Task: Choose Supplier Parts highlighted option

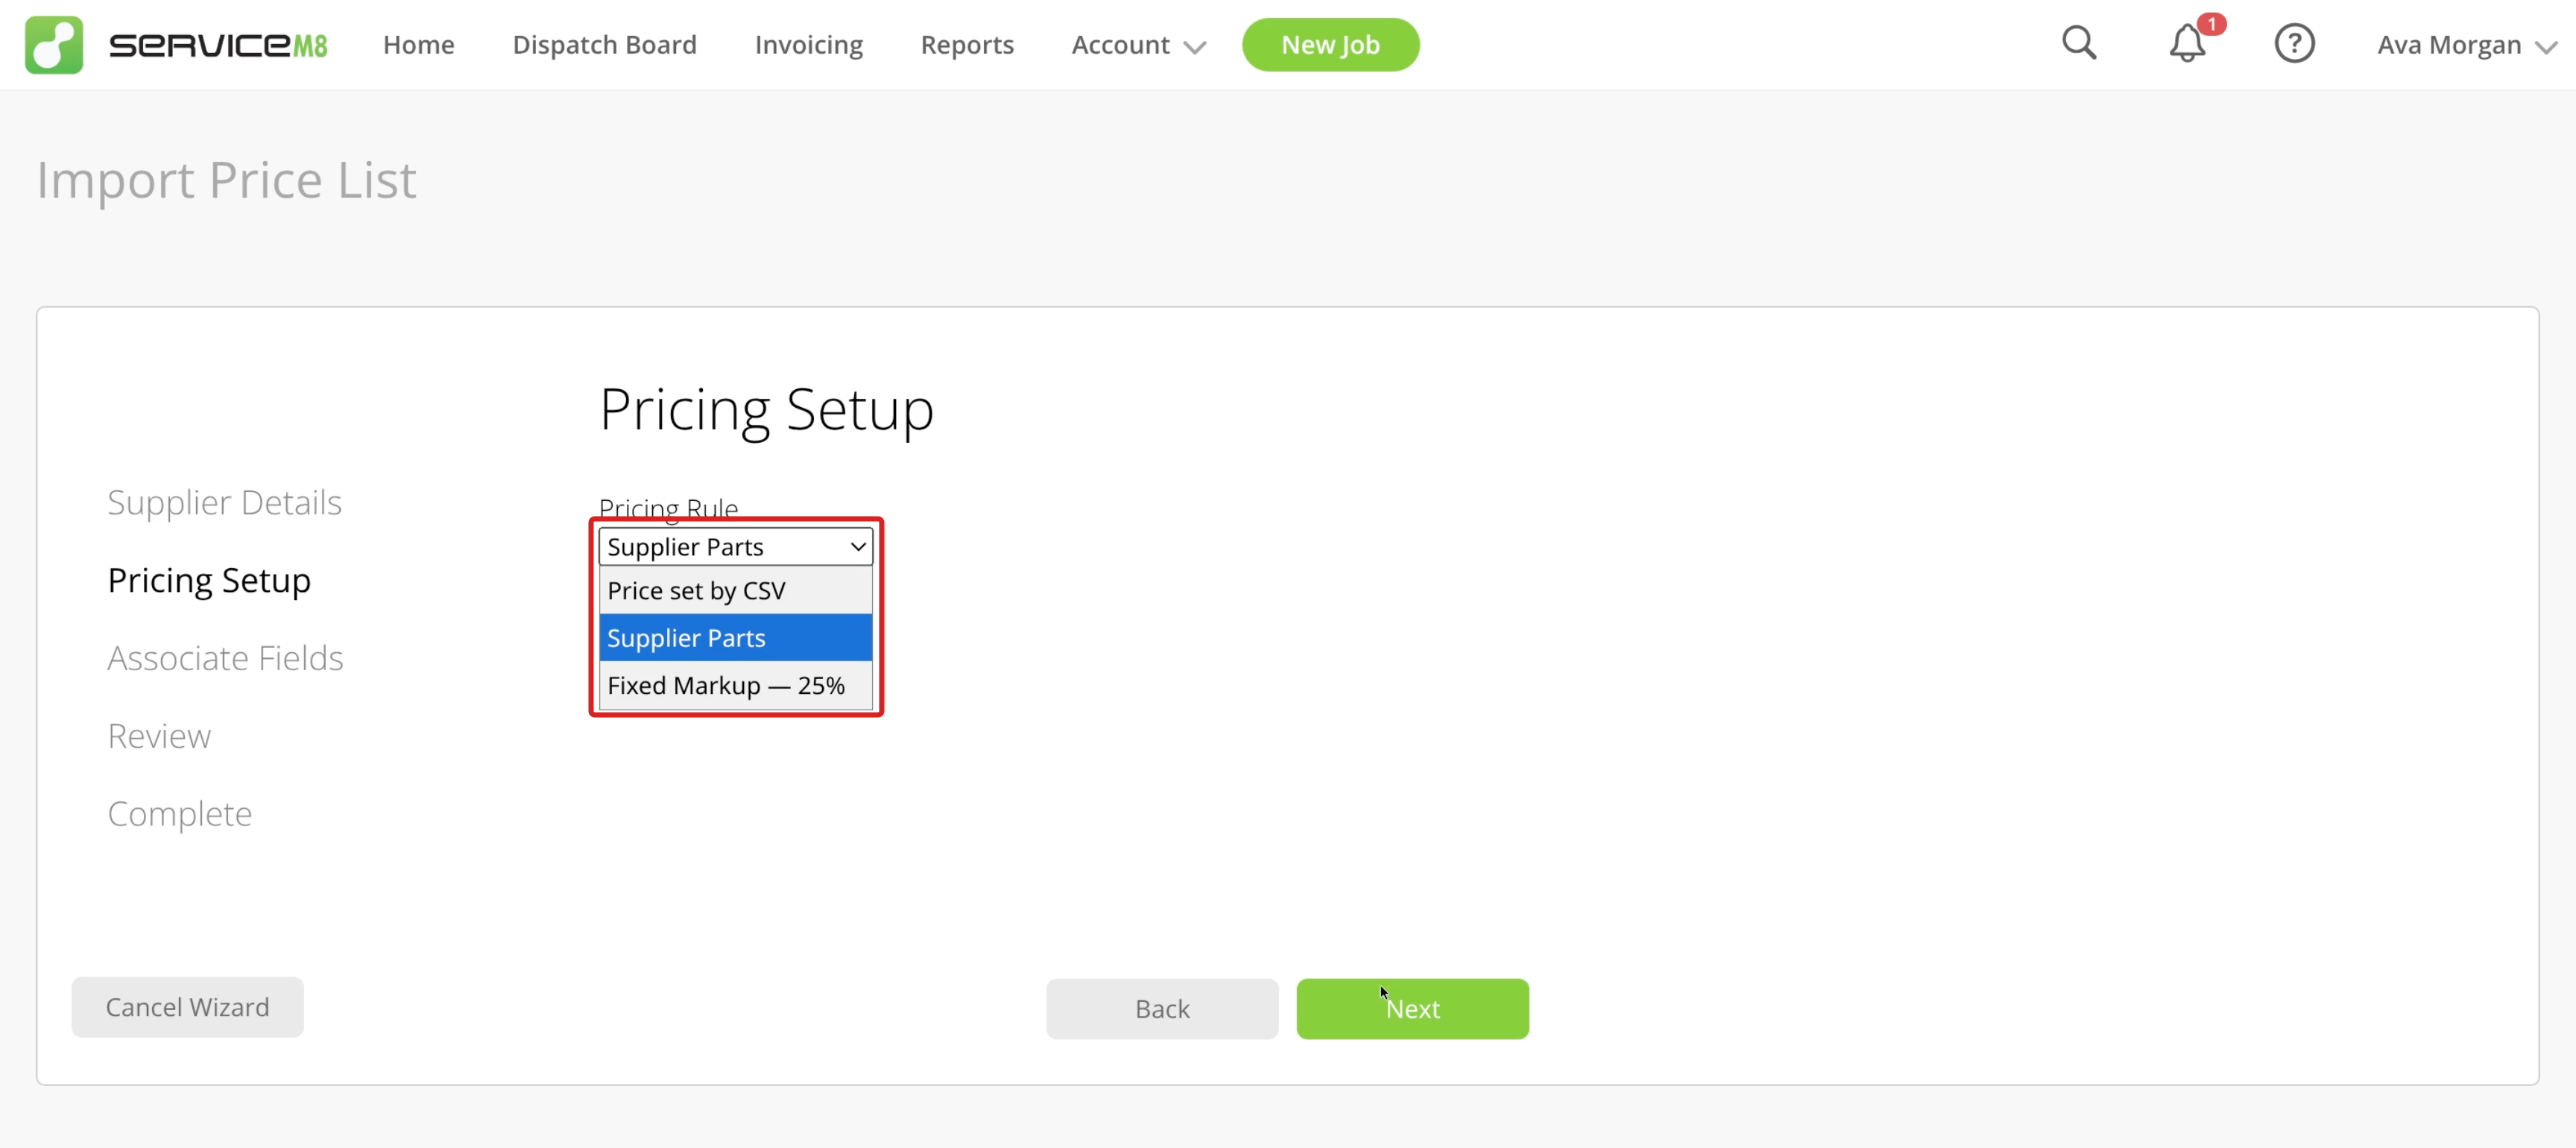Action: click(735, 638)
